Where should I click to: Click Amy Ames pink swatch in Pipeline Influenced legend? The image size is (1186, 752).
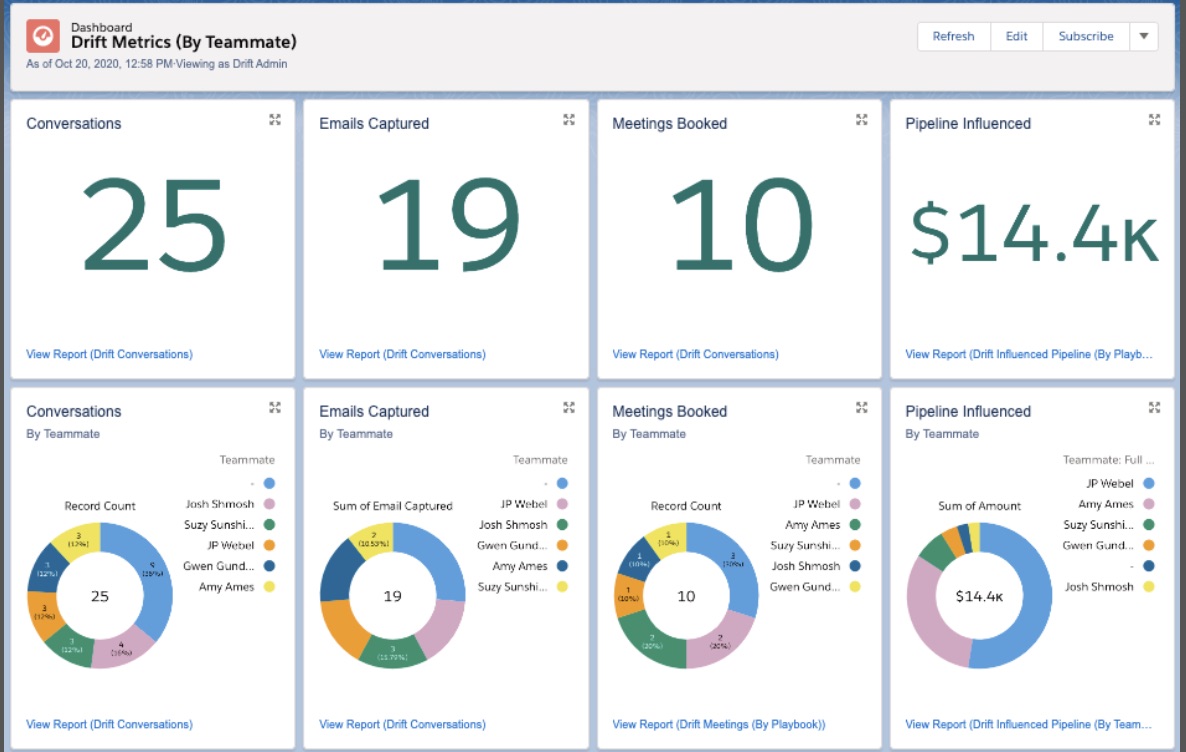[1148, 504]
